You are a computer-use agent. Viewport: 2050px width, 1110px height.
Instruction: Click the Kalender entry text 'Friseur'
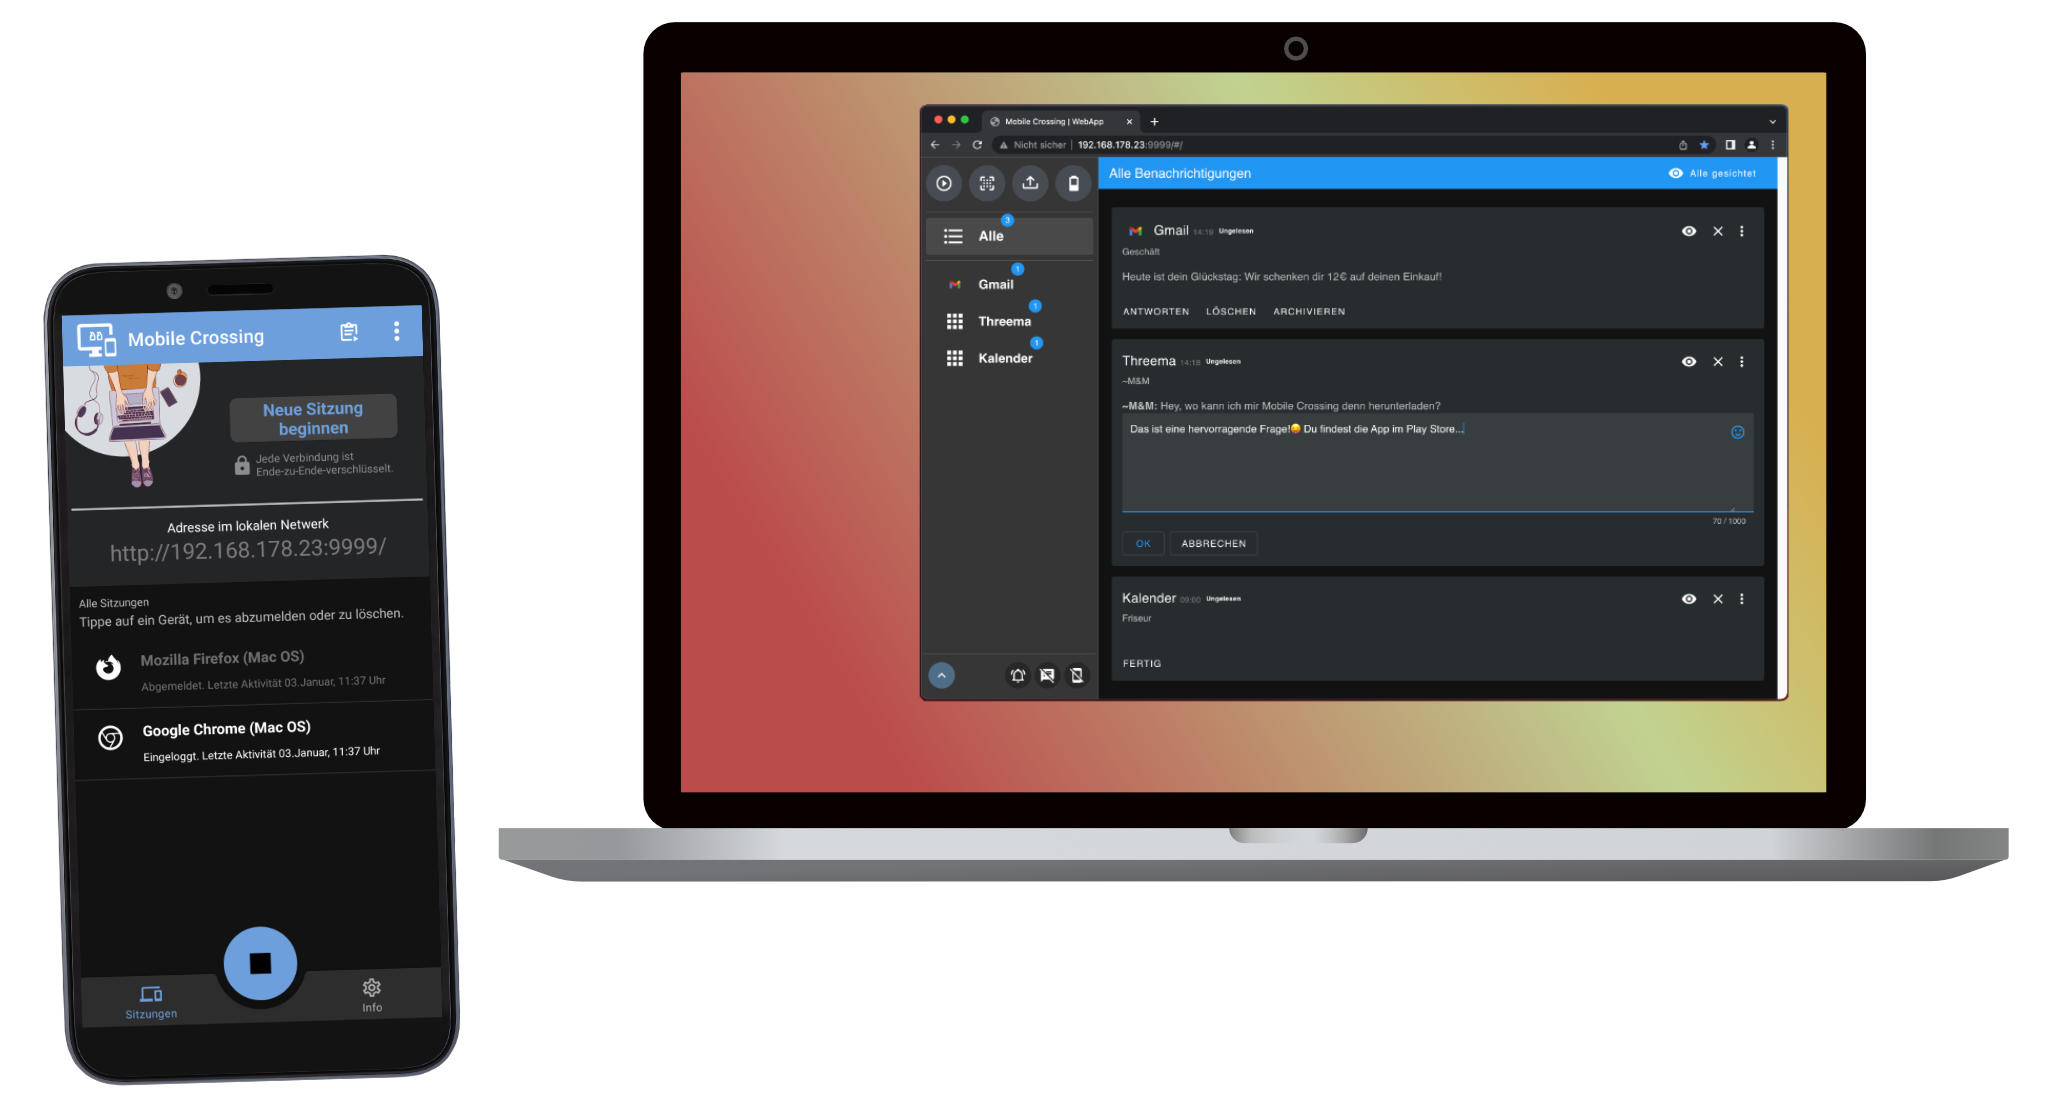(x=1137, y=619)
